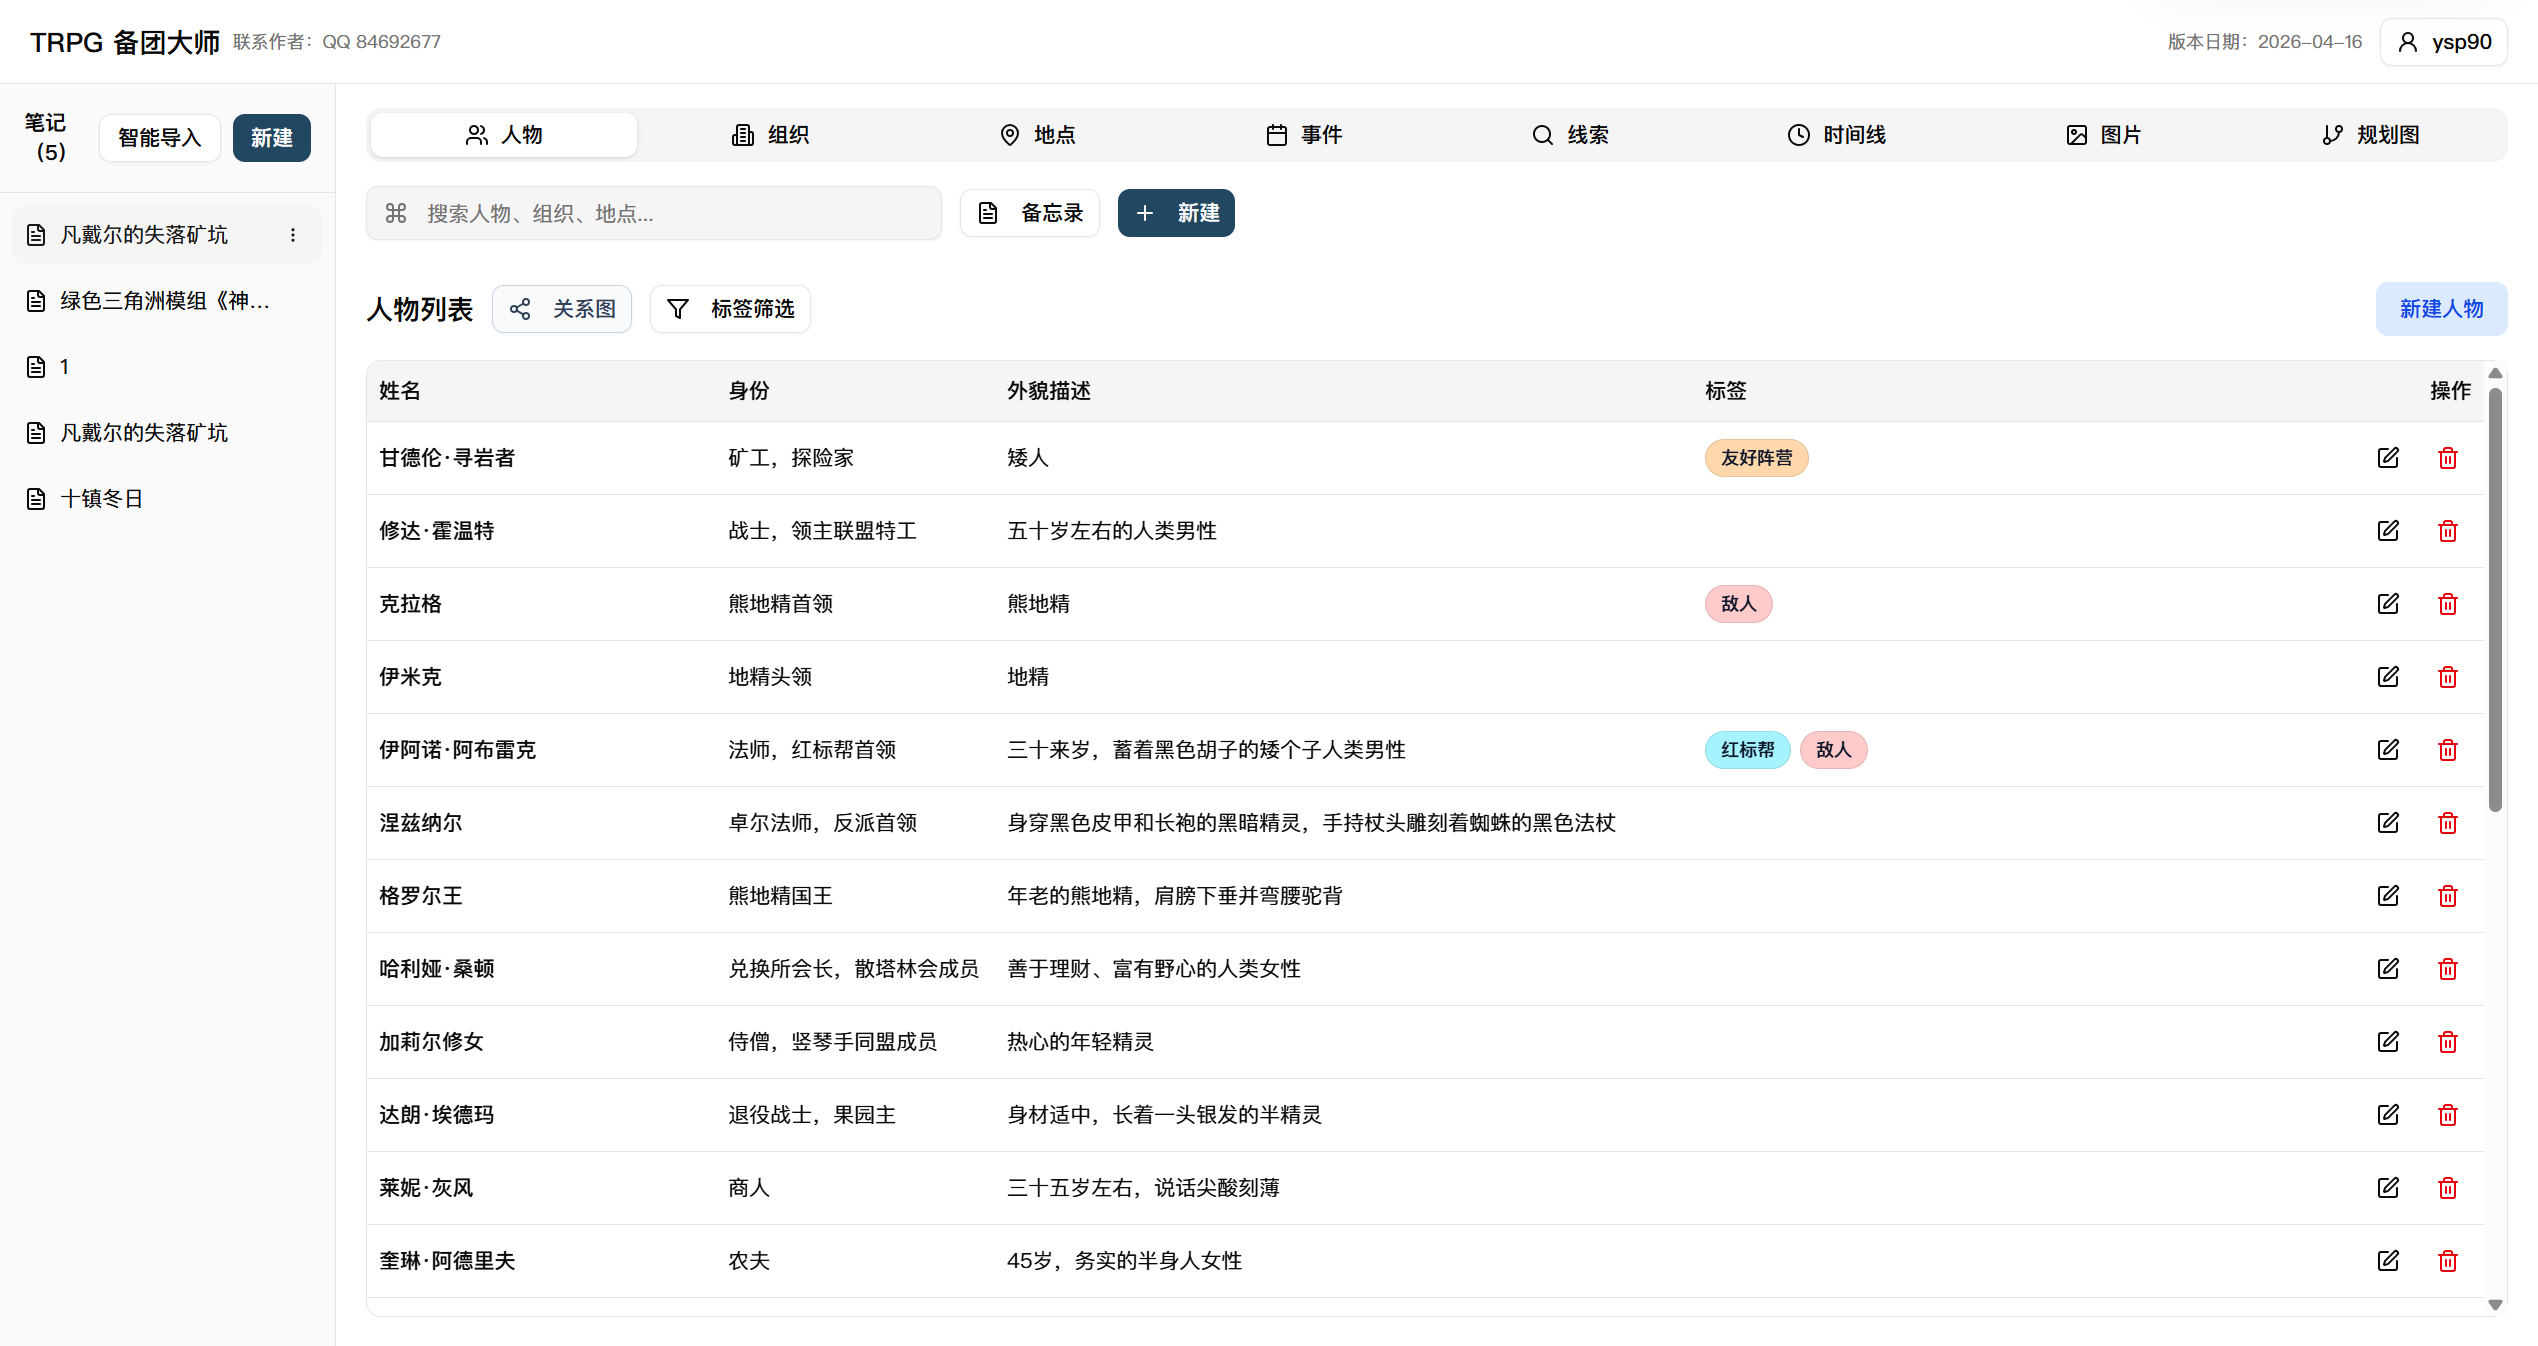This screenshot has width=2538, height=1346.
Task: Open the 图片 tab
Action: click(2103, 135)
